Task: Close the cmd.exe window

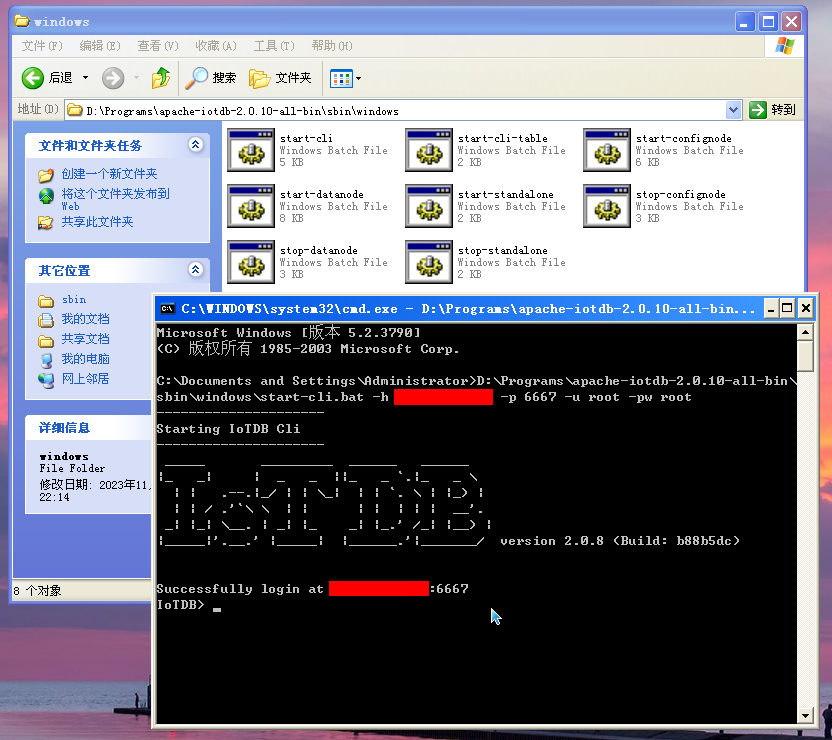Action: point(805,308)
